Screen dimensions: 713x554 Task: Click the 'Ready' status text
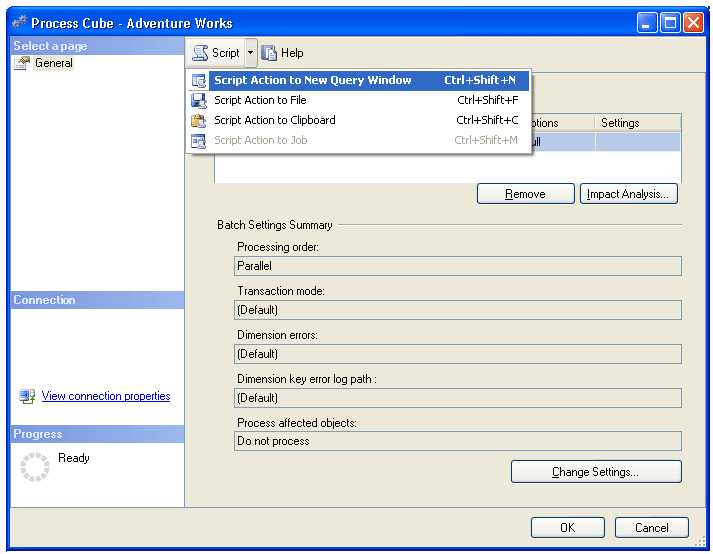[74, 458]
